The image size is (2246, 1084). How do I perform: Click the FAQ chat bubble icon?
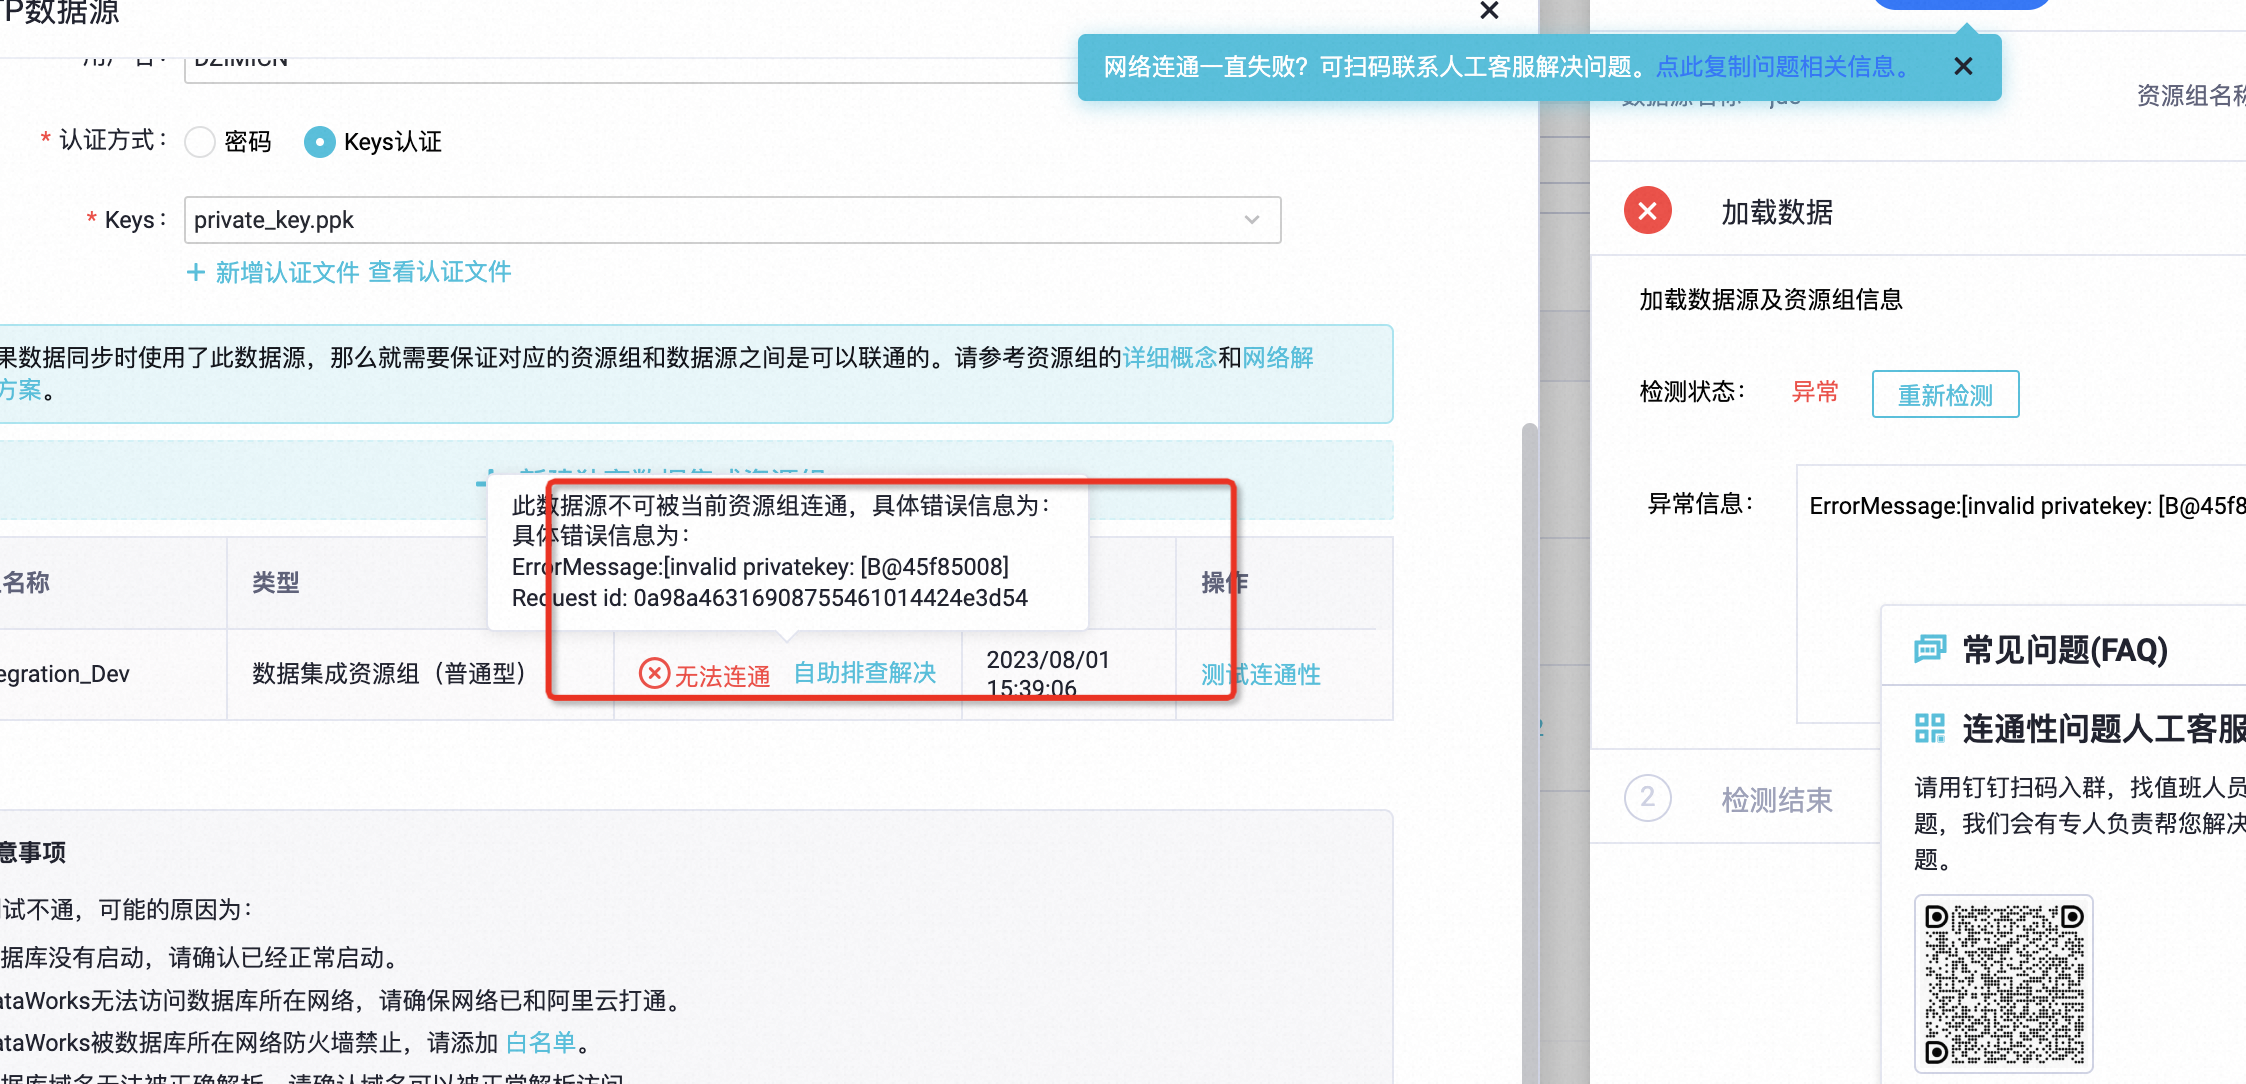click(1929, 650)
